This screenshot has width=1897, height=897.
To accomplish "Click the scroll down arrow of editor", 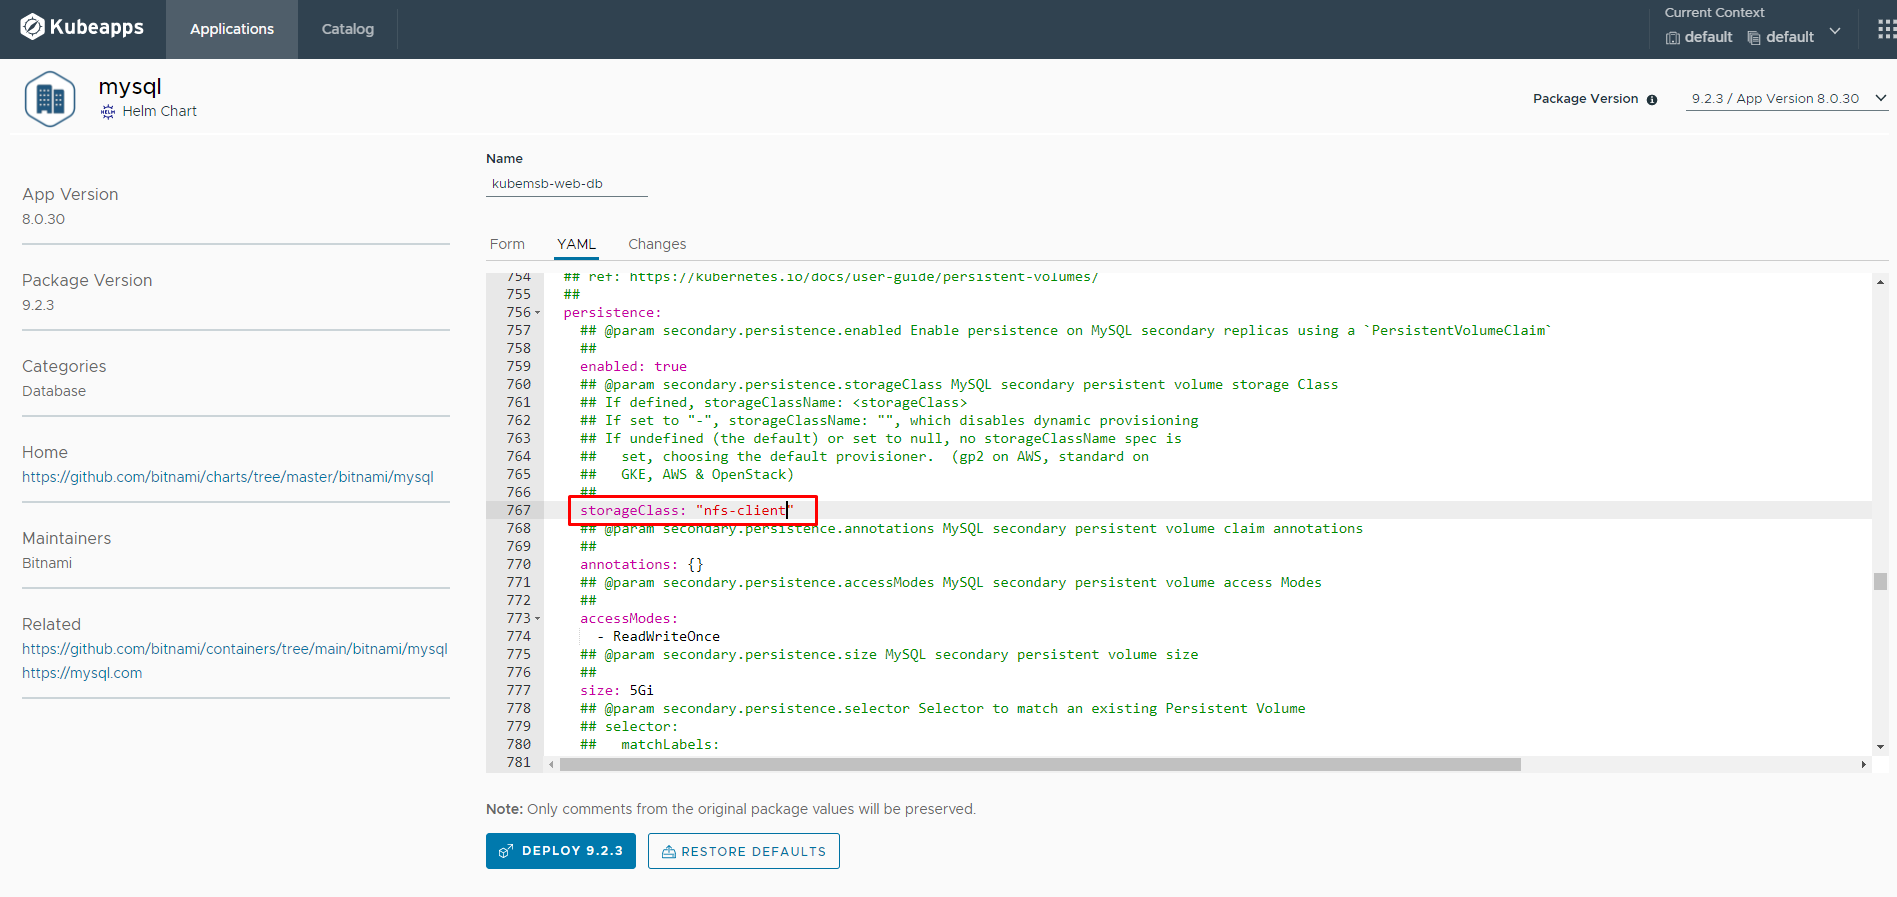I will tap(1880, 747).
